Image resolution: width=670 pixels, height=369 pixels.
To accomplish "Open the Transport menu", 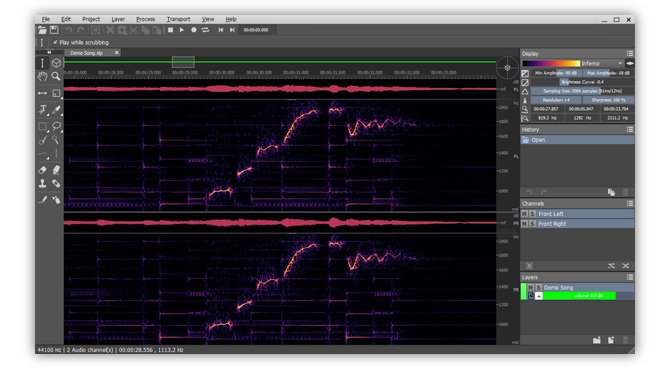I will pyautogui.click(x=178, y=19).
